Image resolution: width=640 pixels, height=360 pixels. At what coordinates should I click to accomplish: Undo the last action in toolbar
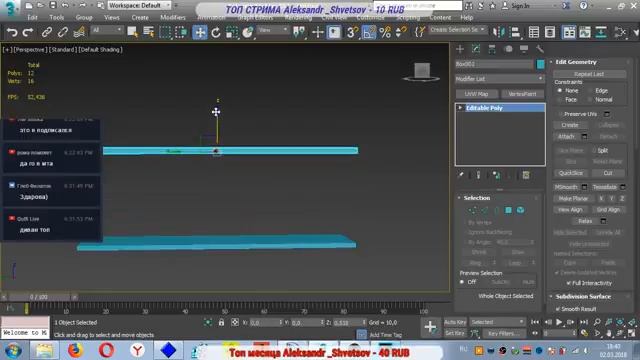[12, 32]
